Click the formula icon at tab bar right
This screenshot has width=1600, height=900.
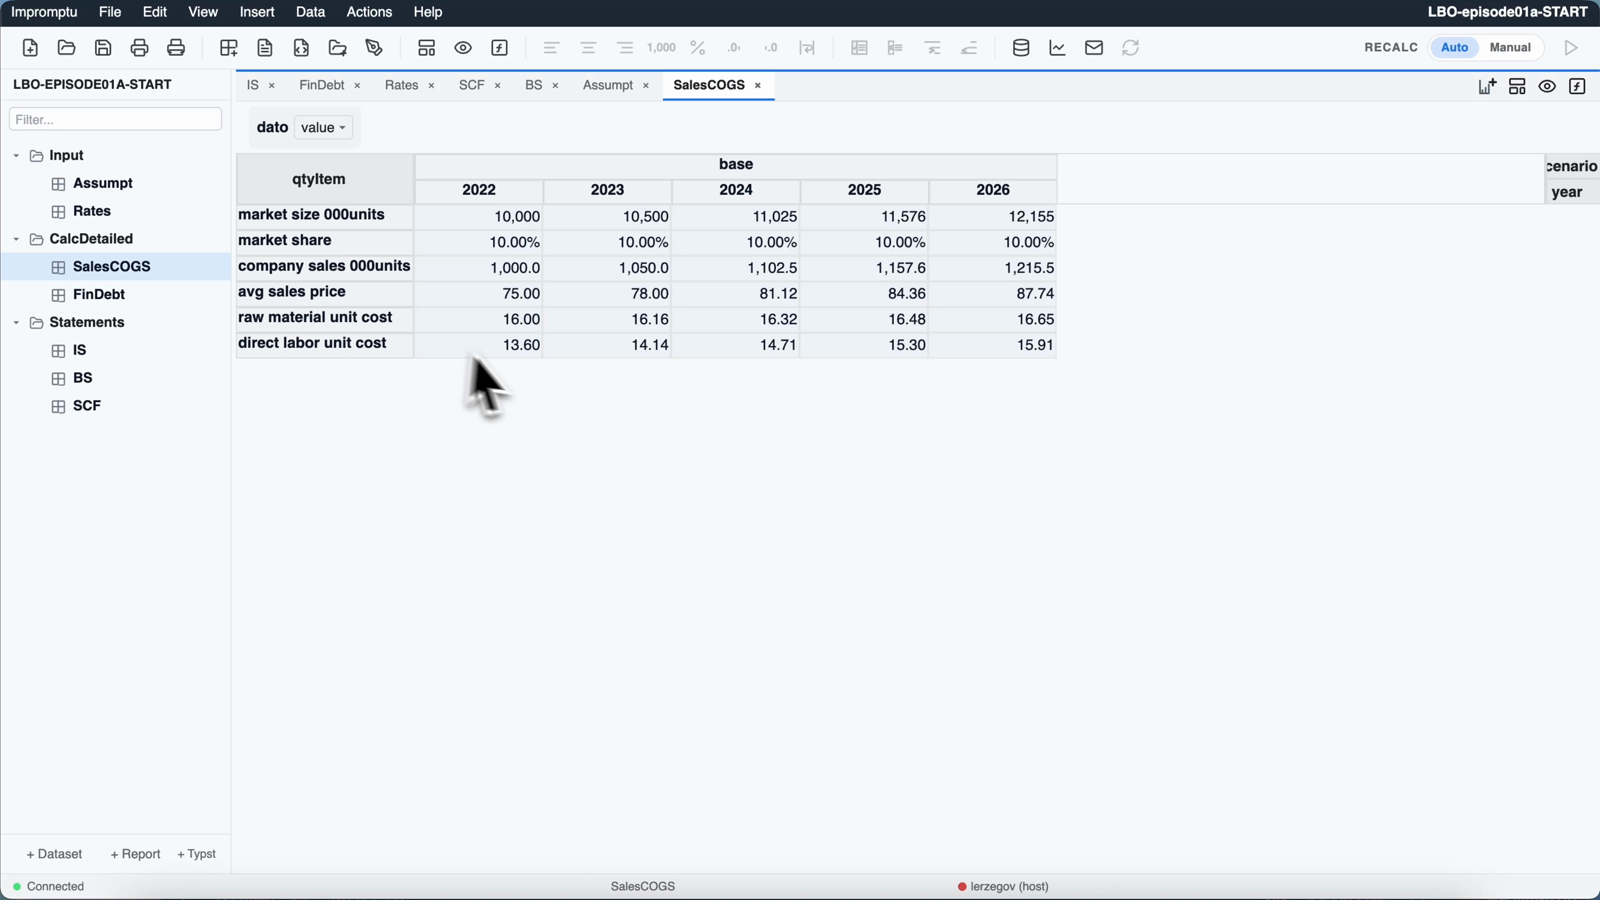pyautogui.click(x=1577, y=87)
